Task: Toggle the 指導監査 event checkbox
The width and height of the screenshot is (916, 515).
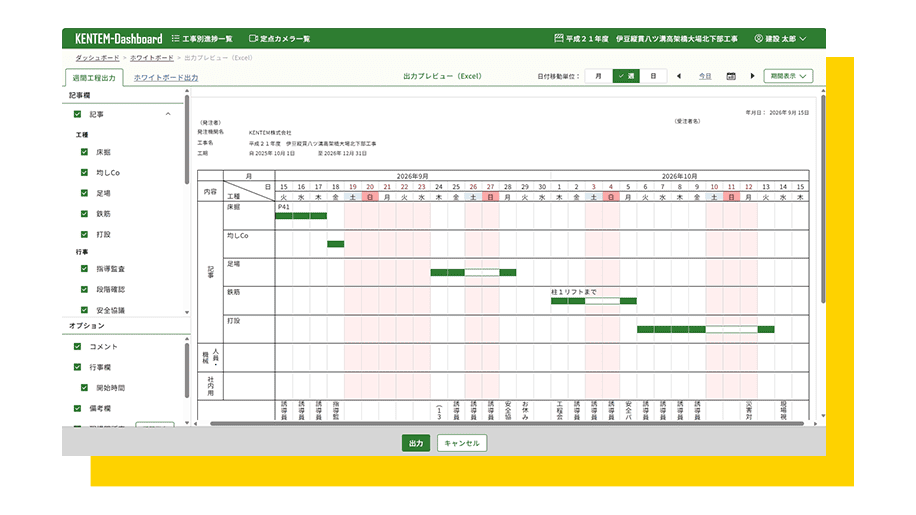Action: 84,269
